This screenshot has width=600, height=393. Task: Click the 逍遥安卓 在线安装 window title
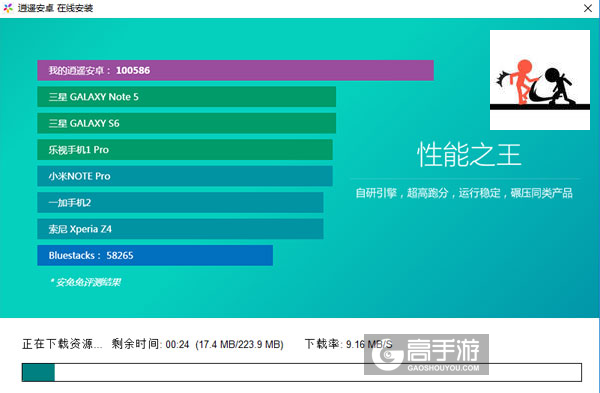[55, 8]
